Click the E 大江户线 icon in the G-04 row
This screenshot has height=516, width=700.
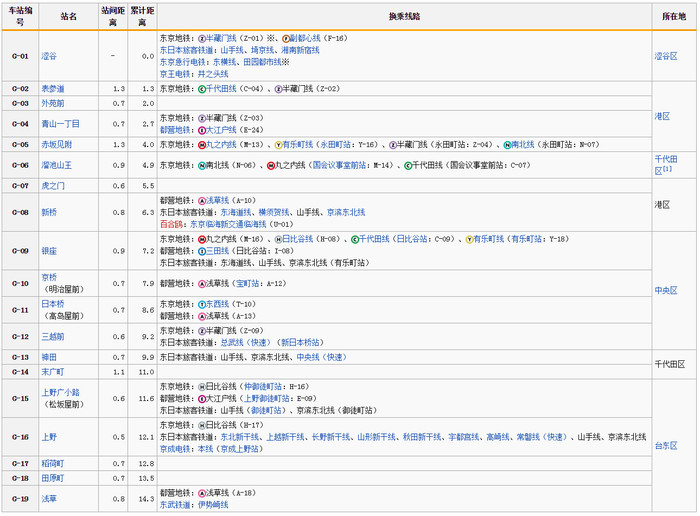(202, 130)
